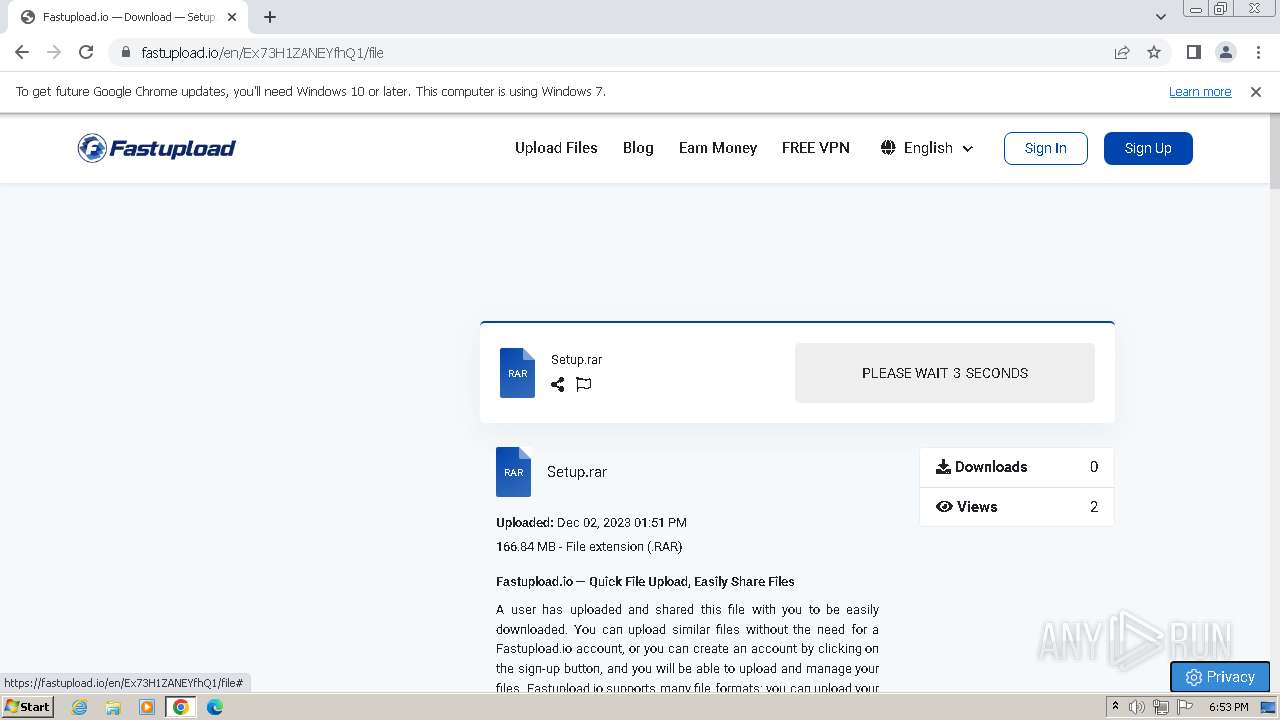Click Chrome icon in taskbar
Screen dimensions: 1280x720
click(181, 707)
